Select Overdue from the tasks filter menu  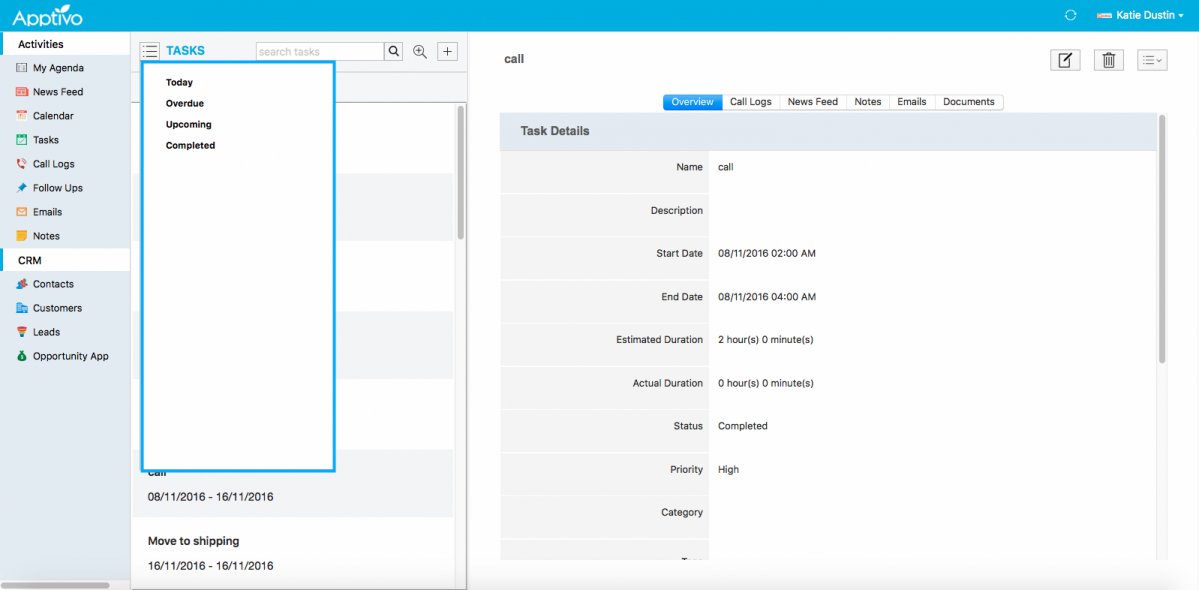pos(185,104)
